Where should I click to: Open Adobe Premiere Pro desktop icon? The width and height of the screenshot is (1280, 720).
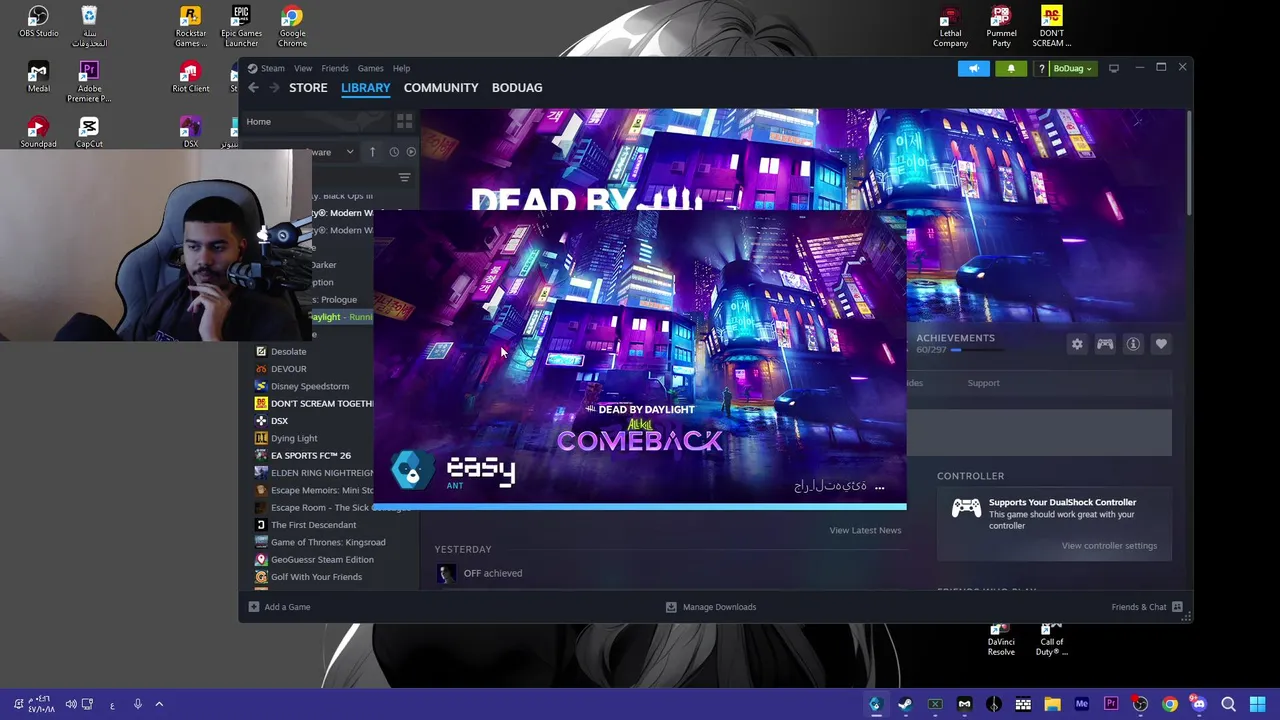[89, 82]
